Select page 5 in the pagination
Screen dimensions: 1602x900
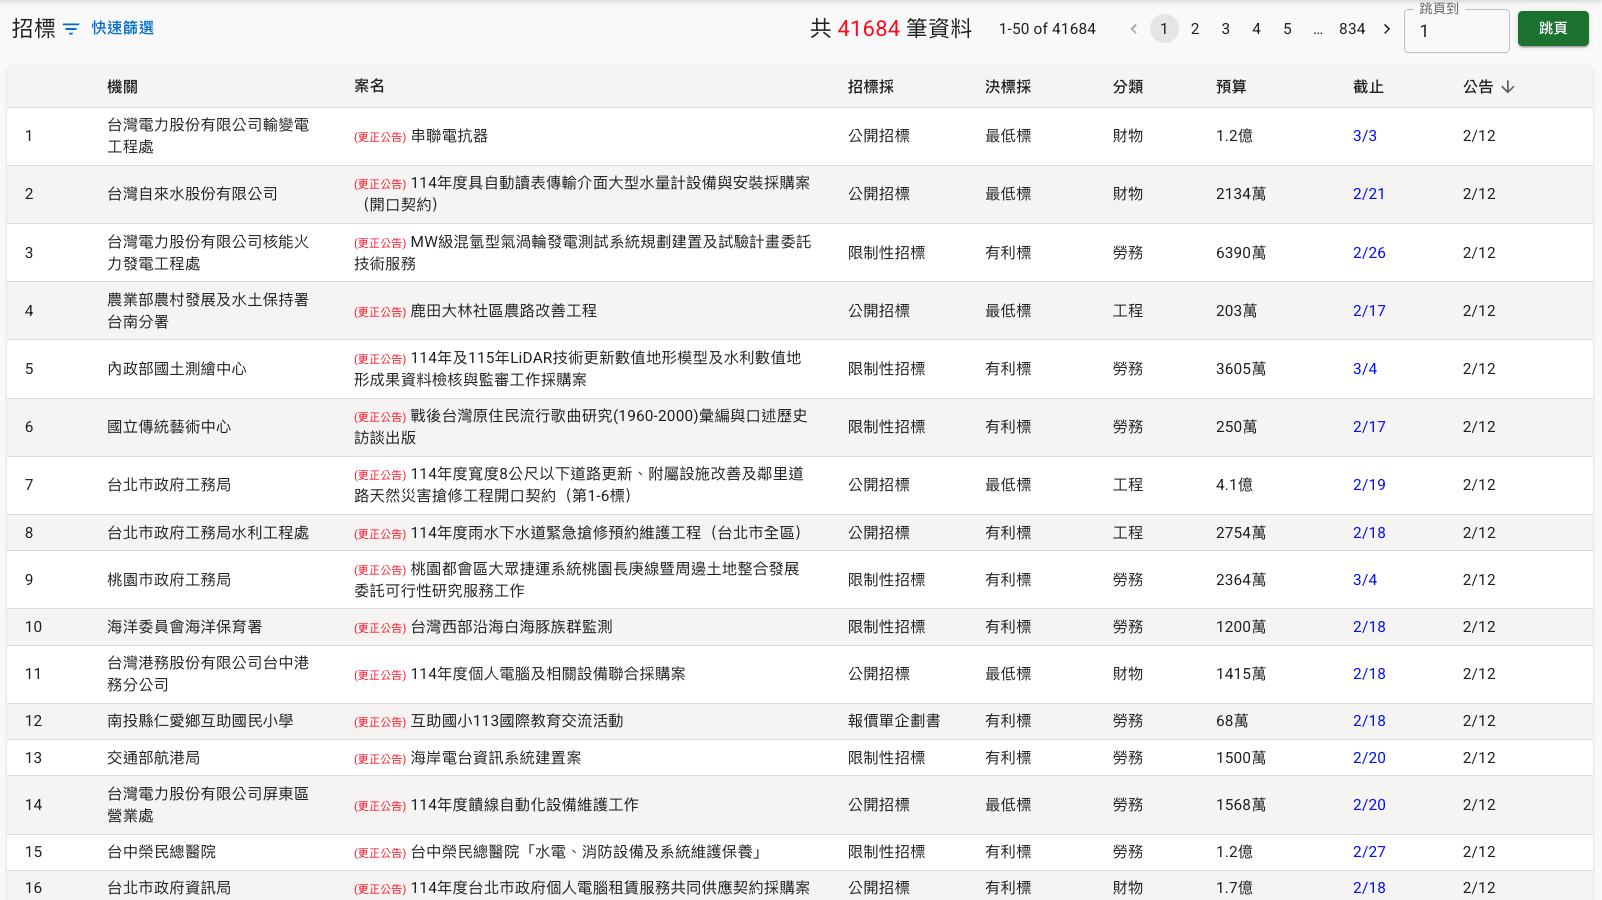pos(1287,29)
